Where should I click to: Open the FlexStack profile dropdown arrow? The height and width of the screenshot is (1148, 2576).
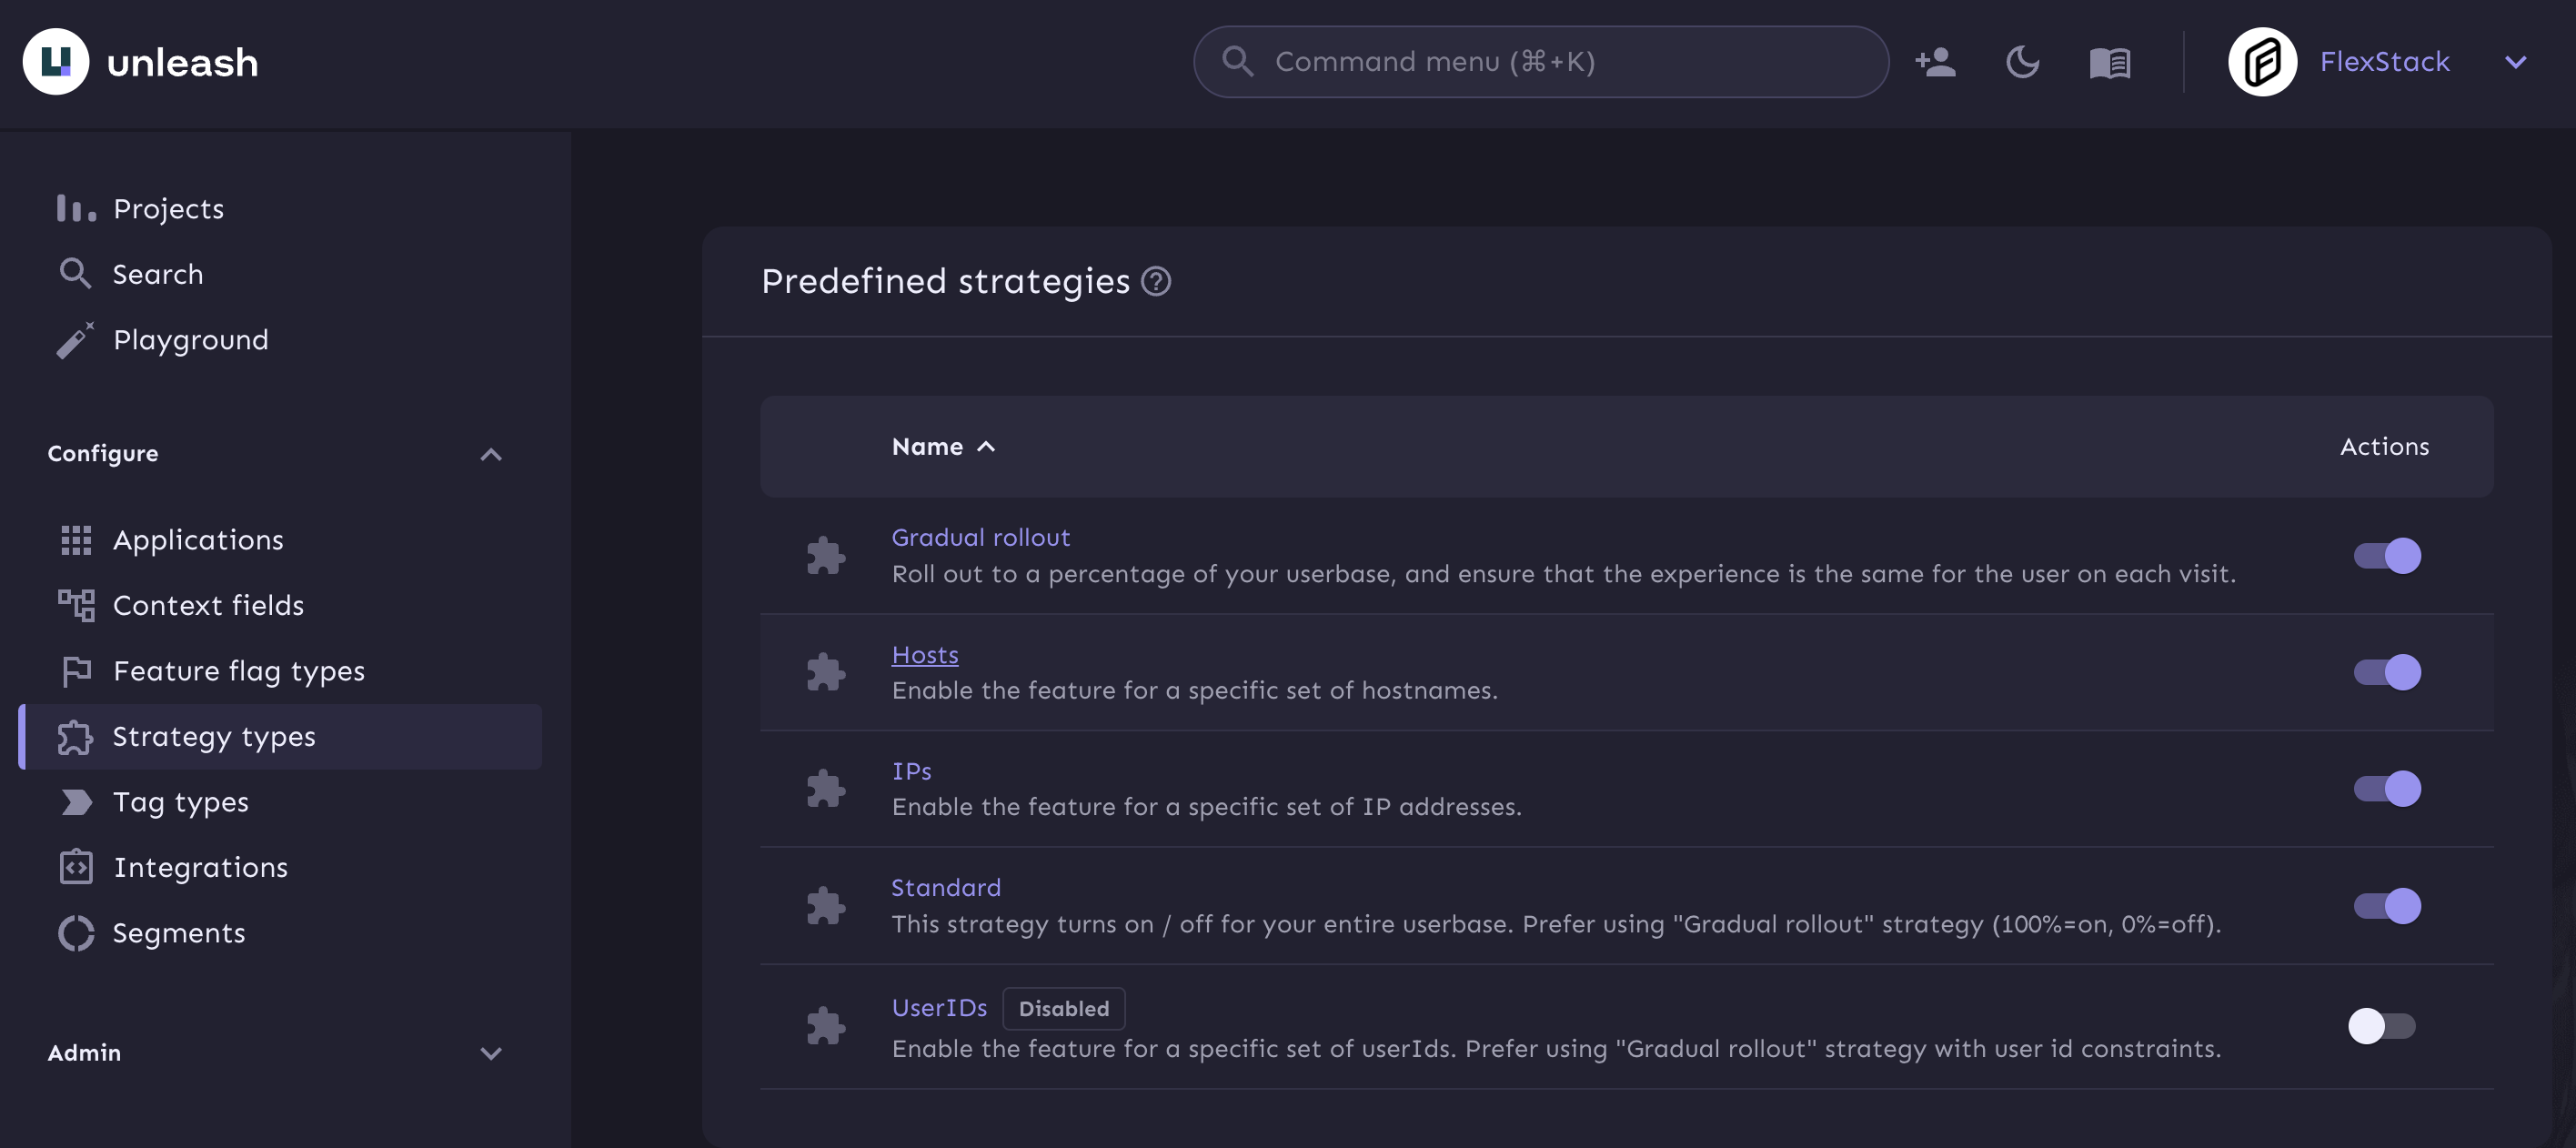pyautogui.click(x=2515, y=62)
